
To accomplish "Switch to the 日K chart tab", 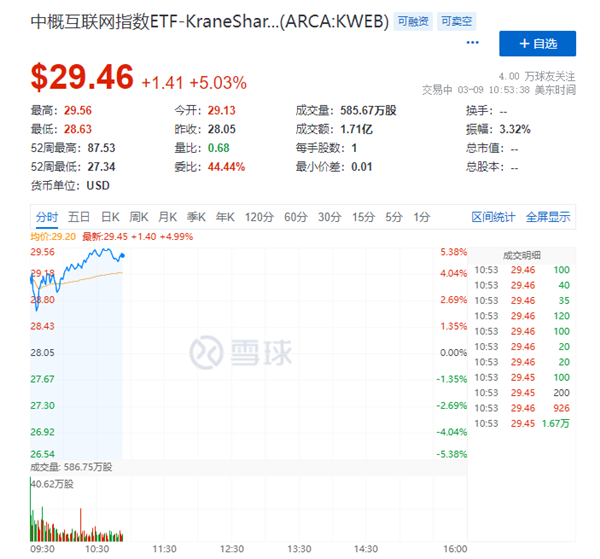I will coord(110,217).
